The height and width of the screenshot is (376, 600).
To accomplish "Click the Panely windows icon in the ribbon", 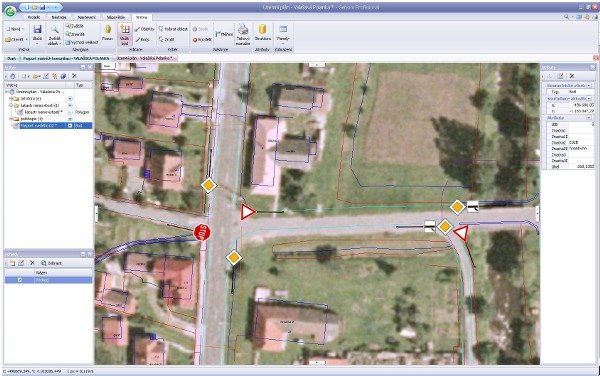I will (x=283, y=29).
